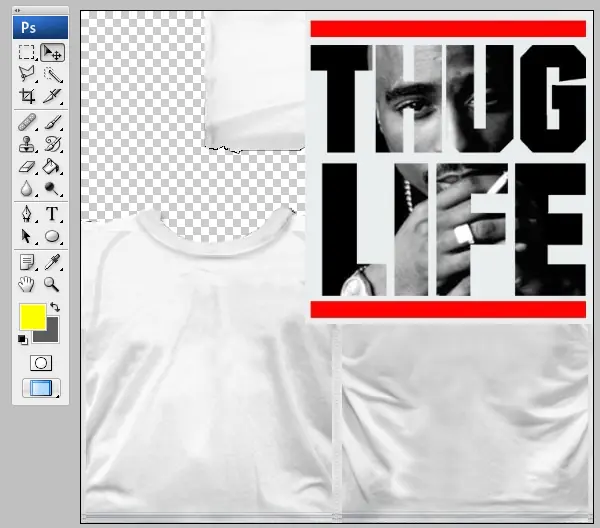Select the Paint Bucket tool
This screenshot has width=600, height=528.
pos(51,167)
